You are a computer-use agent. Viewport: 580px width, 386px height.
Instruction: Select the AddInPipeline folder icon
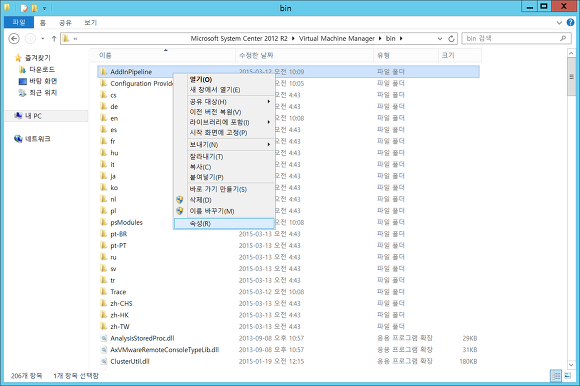click(x=104, y=71)
